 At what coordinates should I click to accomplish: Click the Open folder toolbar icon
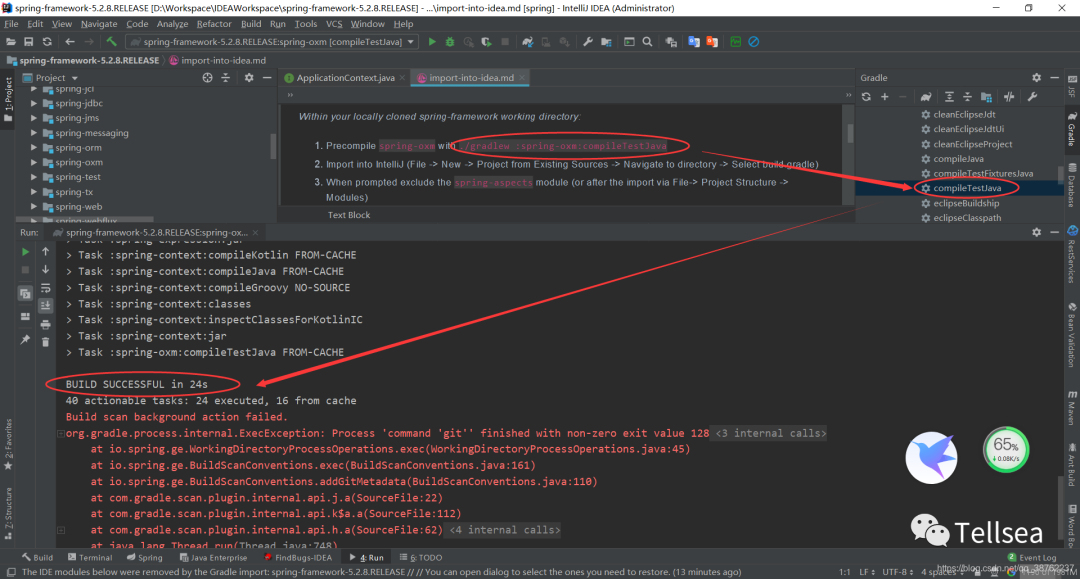(10, 42)
